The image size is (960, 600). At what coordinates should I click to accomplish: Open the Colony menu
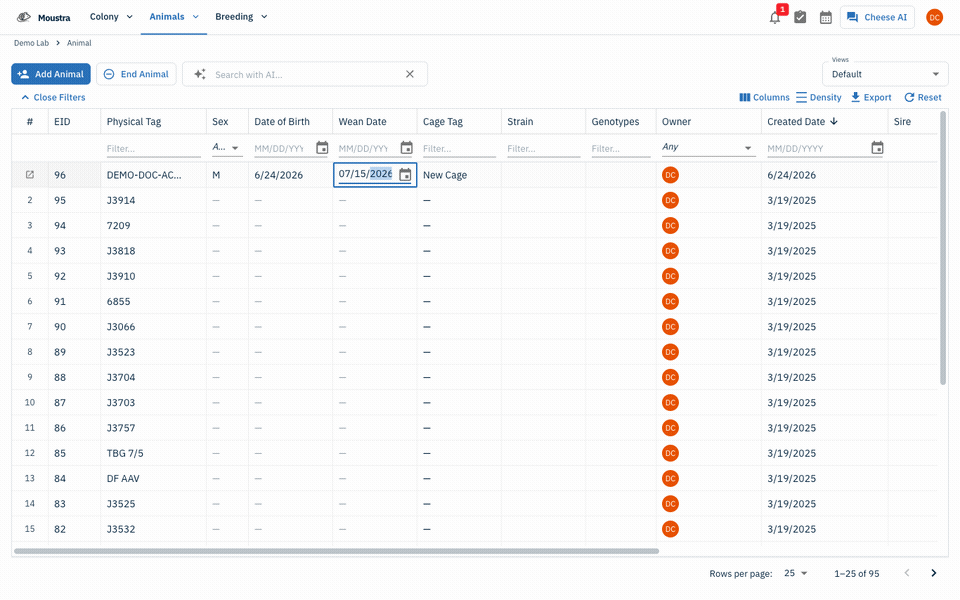click(111, 17)
